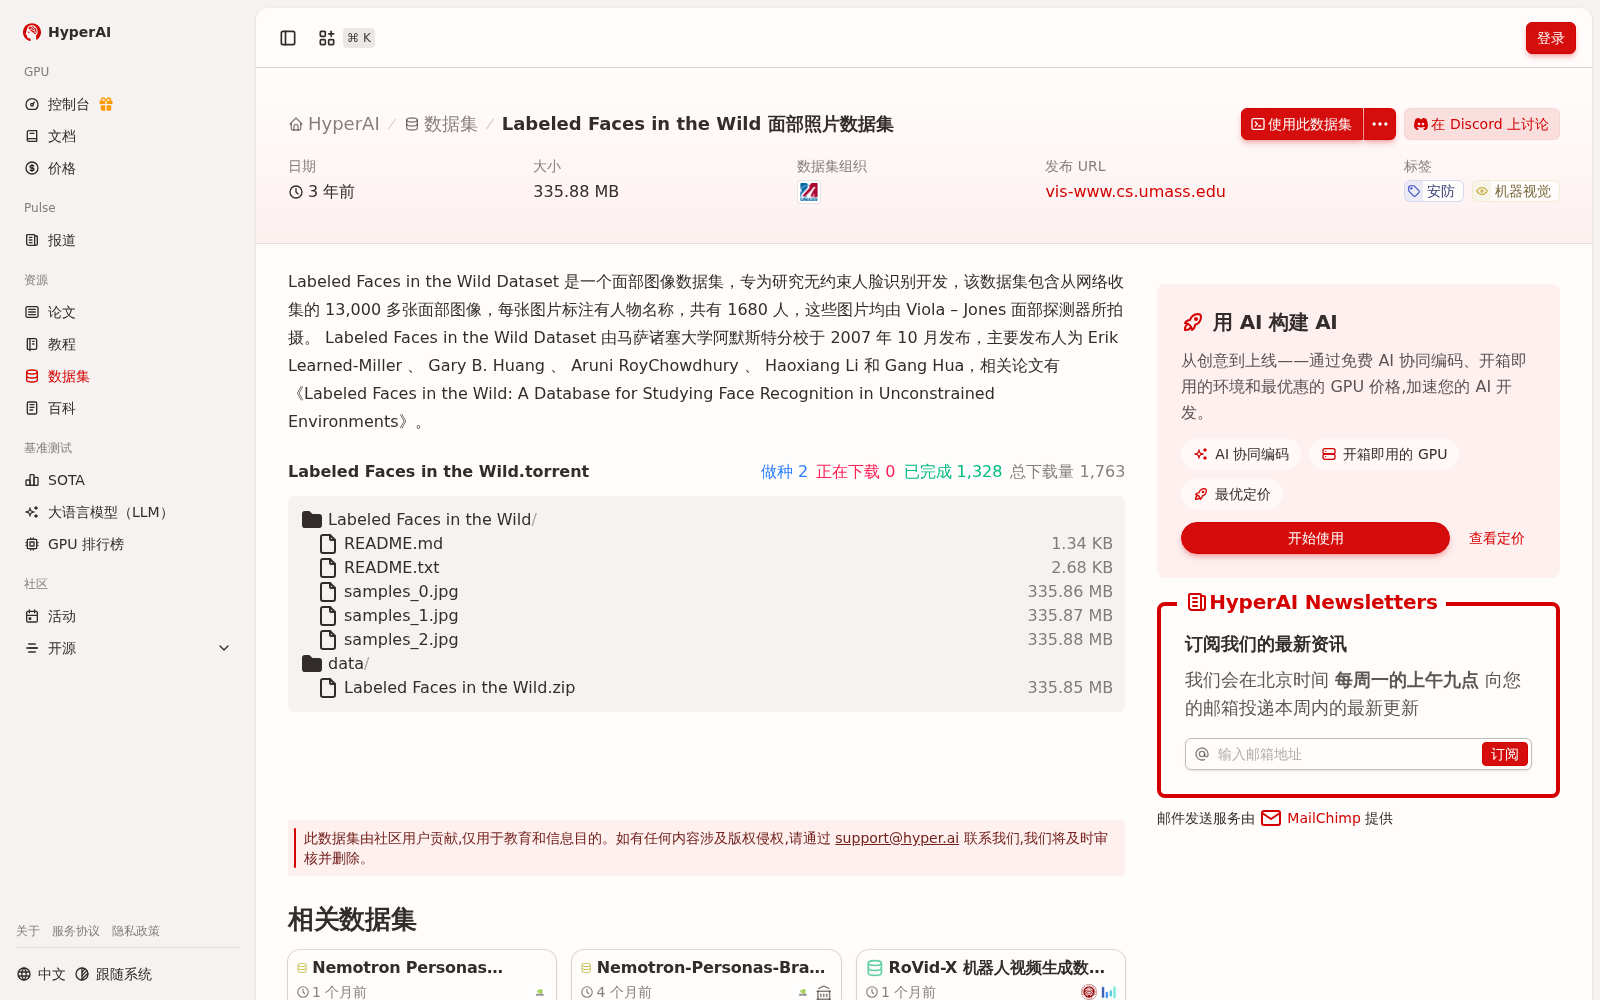Click the 机器视觉 tag
Image resolution: width=1600 pixels, height=1000 pixels.
tap(1515, 191)
